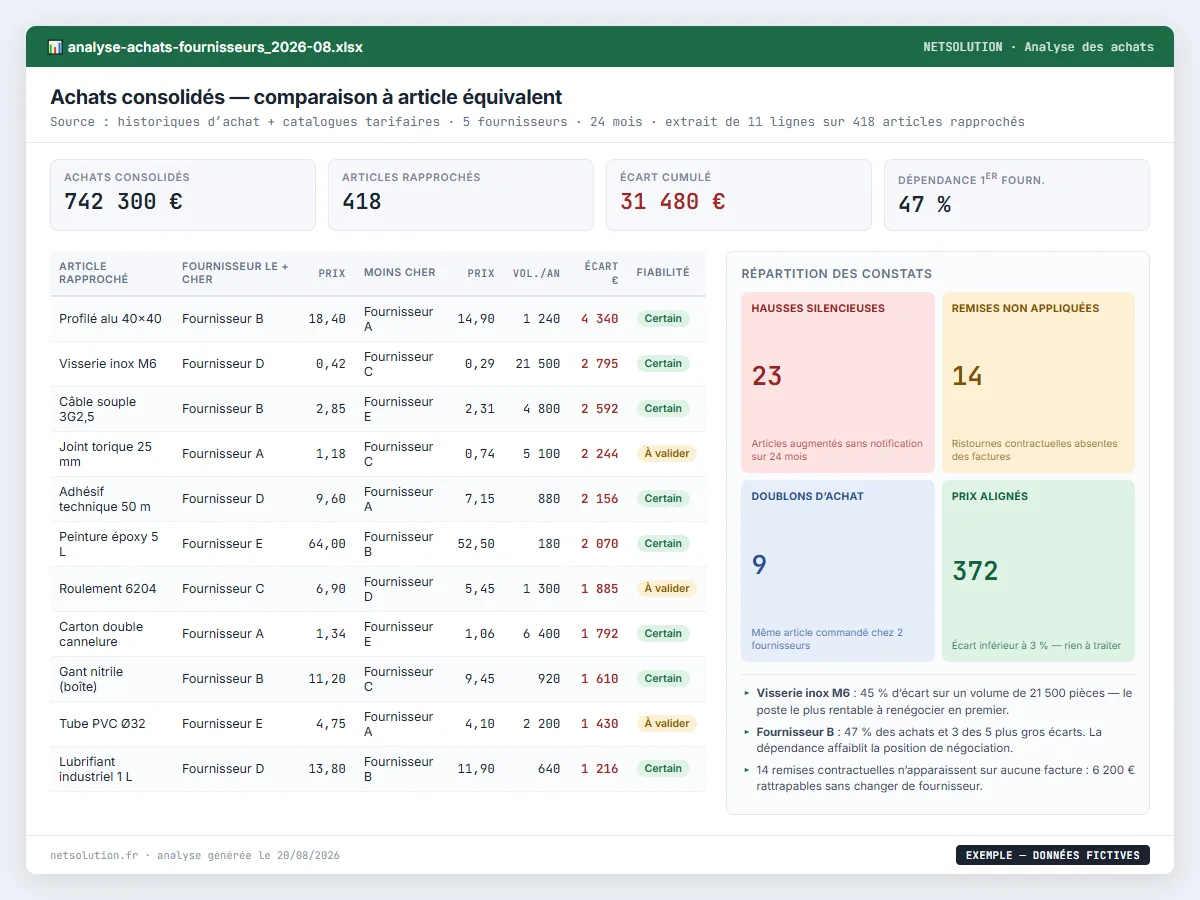The width and height of the screenshot is (1200, 900).
Task: Click the 14 remises contractuelles insight bullet
Action: 939,779
